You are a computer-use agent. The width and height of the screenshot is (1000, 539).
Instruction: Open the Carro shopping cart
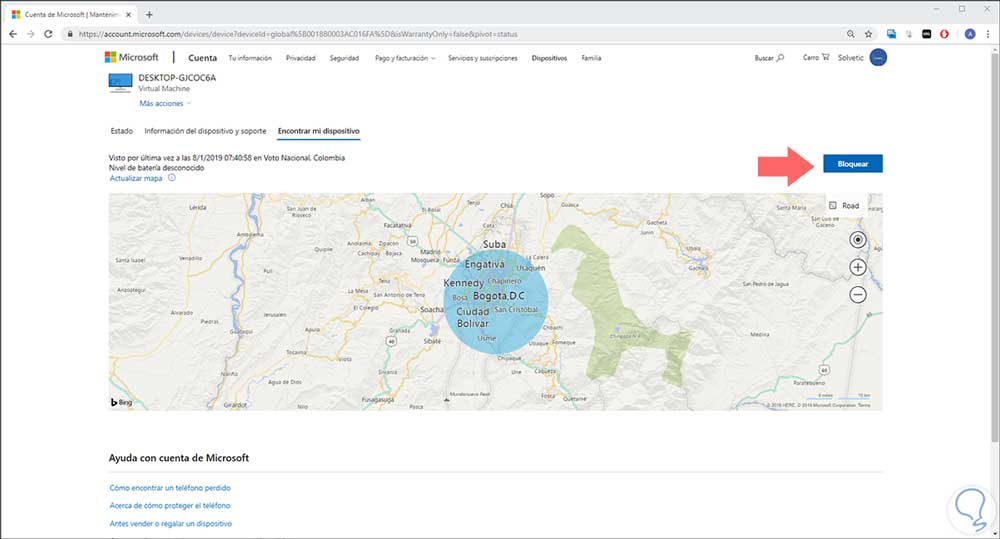coord(816,57)
